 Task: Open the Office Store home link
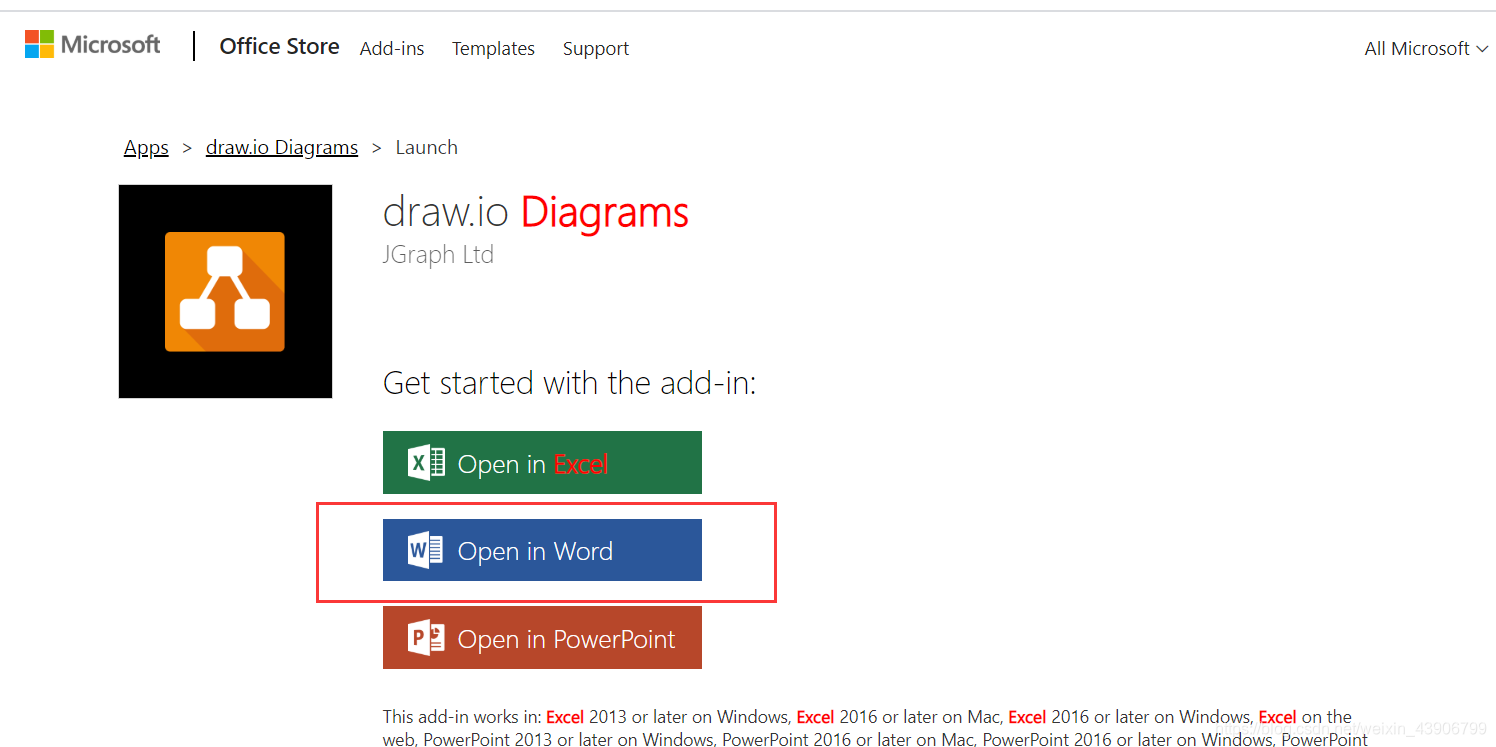tap(279, 47)
